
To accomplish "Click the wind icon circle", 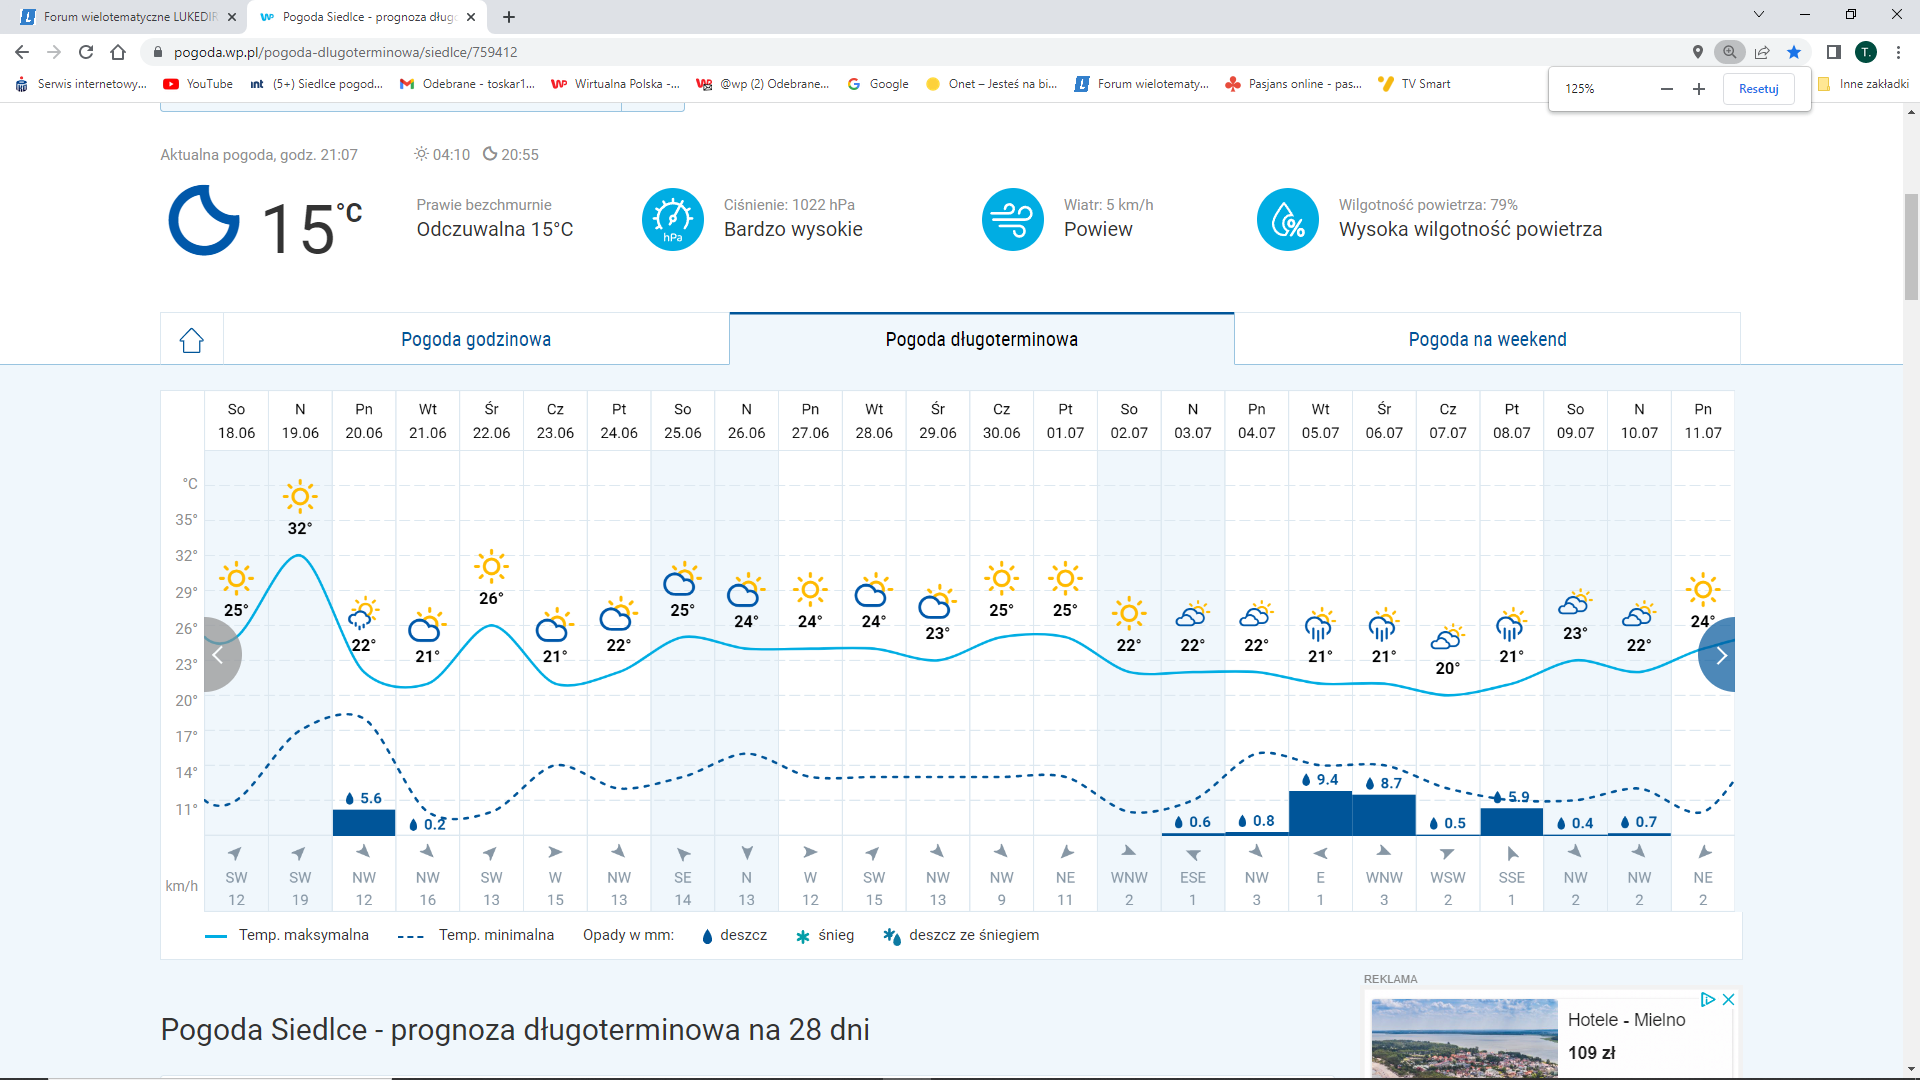I will click(x=1012, y=219).
